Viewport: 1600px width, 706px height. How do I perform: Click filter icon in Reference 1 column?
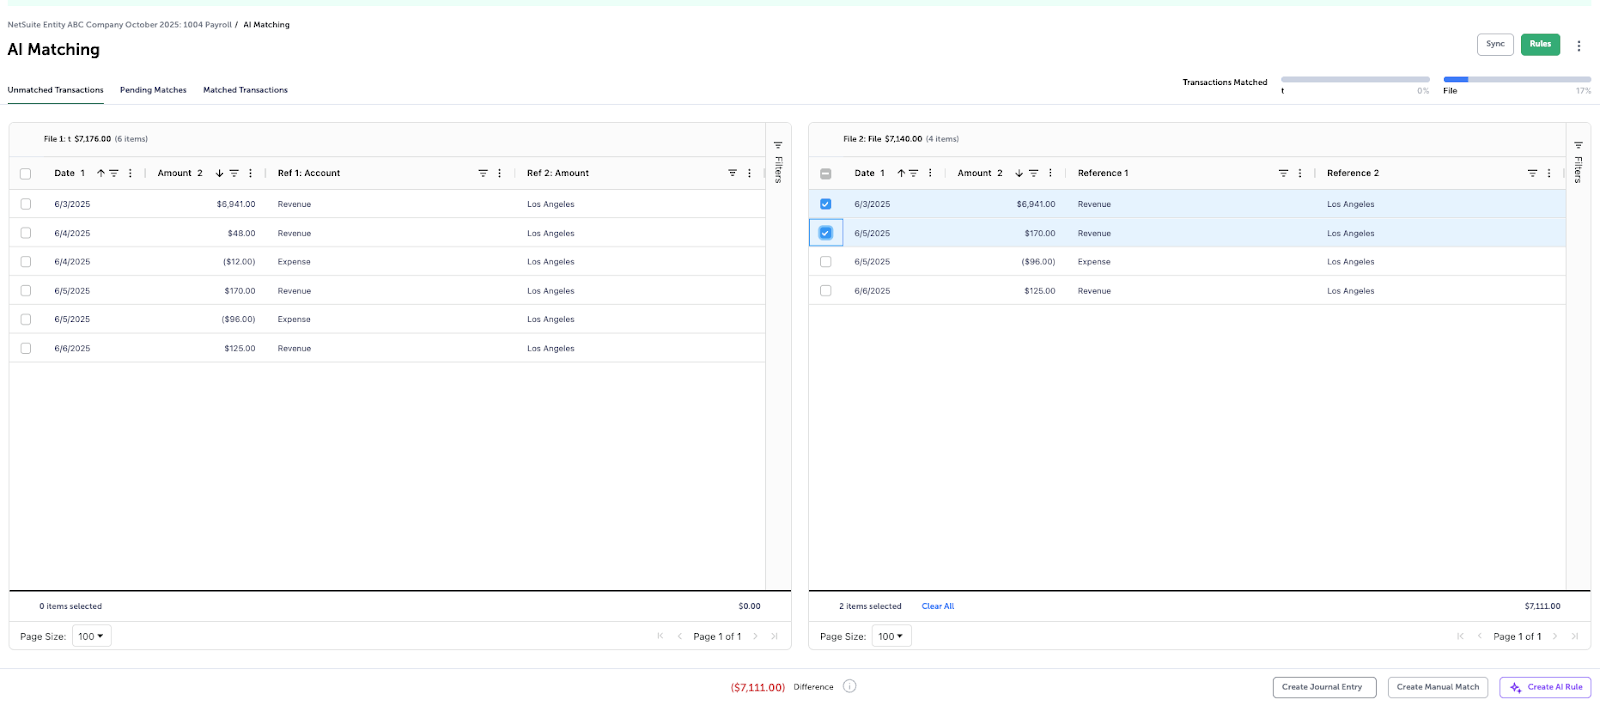coord(1283,173)
